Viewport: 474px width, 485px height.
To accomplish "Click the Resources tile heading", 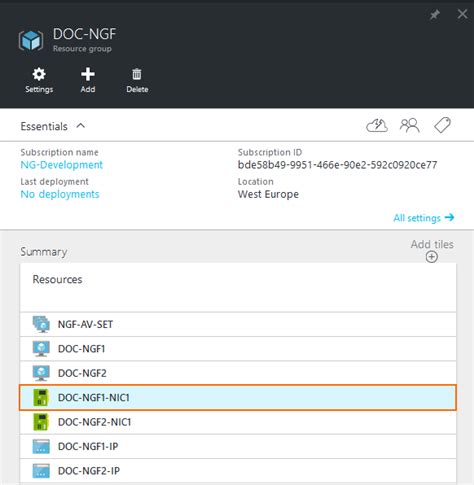I will click(x=57, y=279).
